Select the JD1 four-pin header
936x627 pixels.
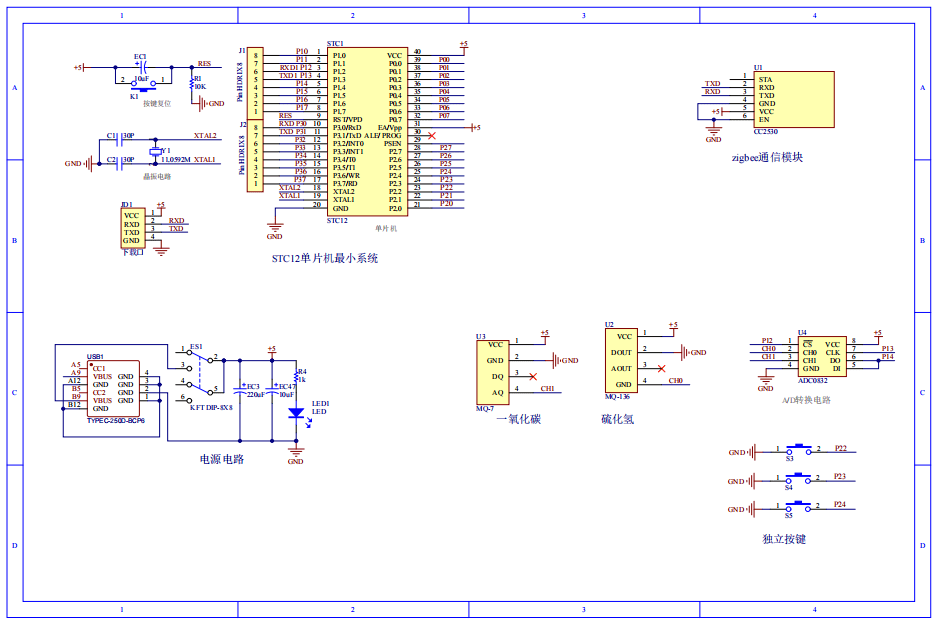(131, 228)
